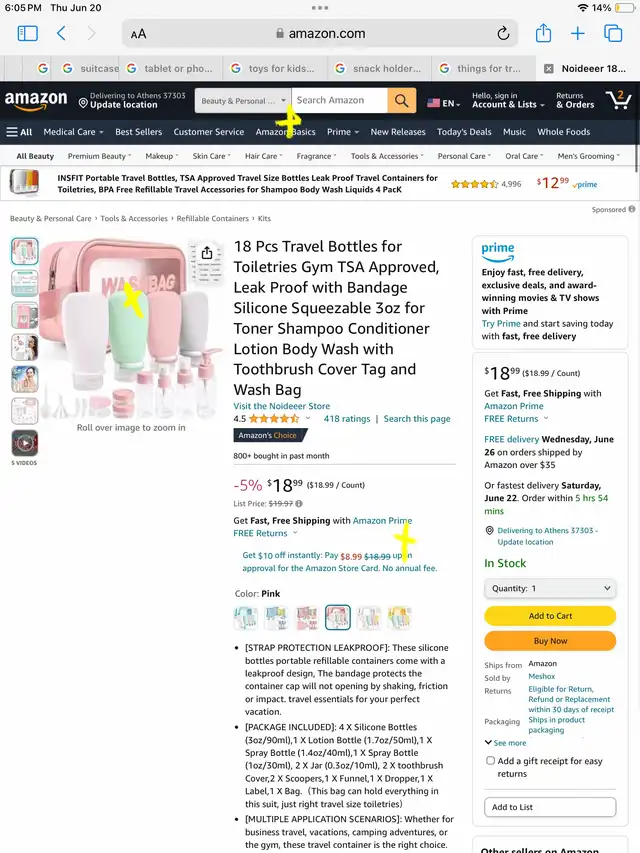Share product via image share icon
Screen dimensions: 640x853
point(207,253)
